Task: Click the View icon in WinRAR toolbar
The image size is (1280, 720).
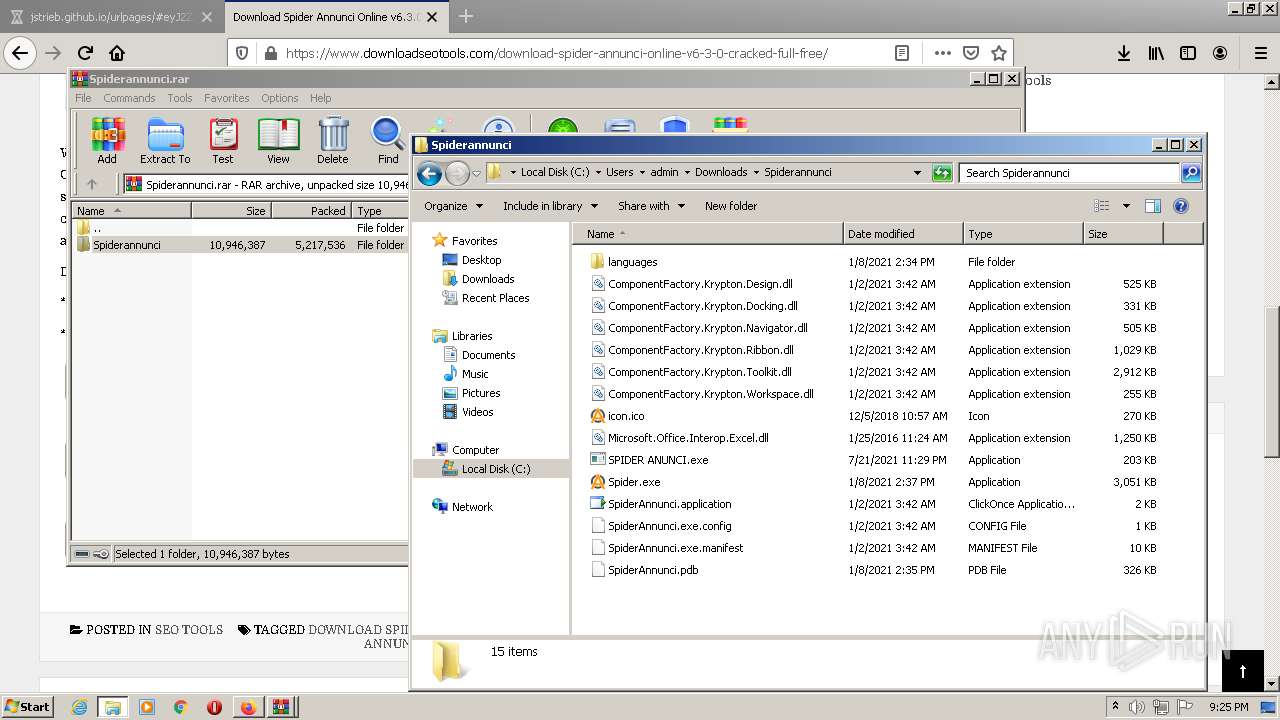Action: [278, 140]
